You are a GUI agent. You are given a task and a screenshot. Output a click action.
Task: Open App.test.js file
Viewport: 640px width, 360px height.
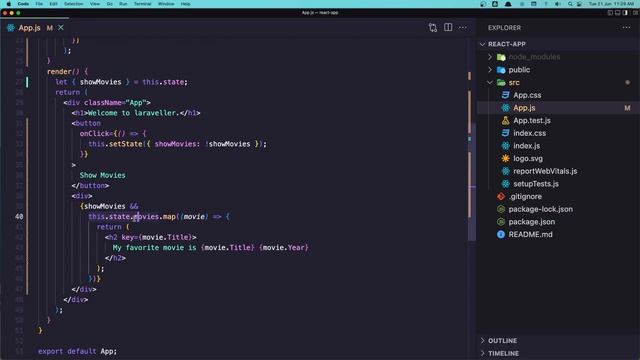click(532, 120)
